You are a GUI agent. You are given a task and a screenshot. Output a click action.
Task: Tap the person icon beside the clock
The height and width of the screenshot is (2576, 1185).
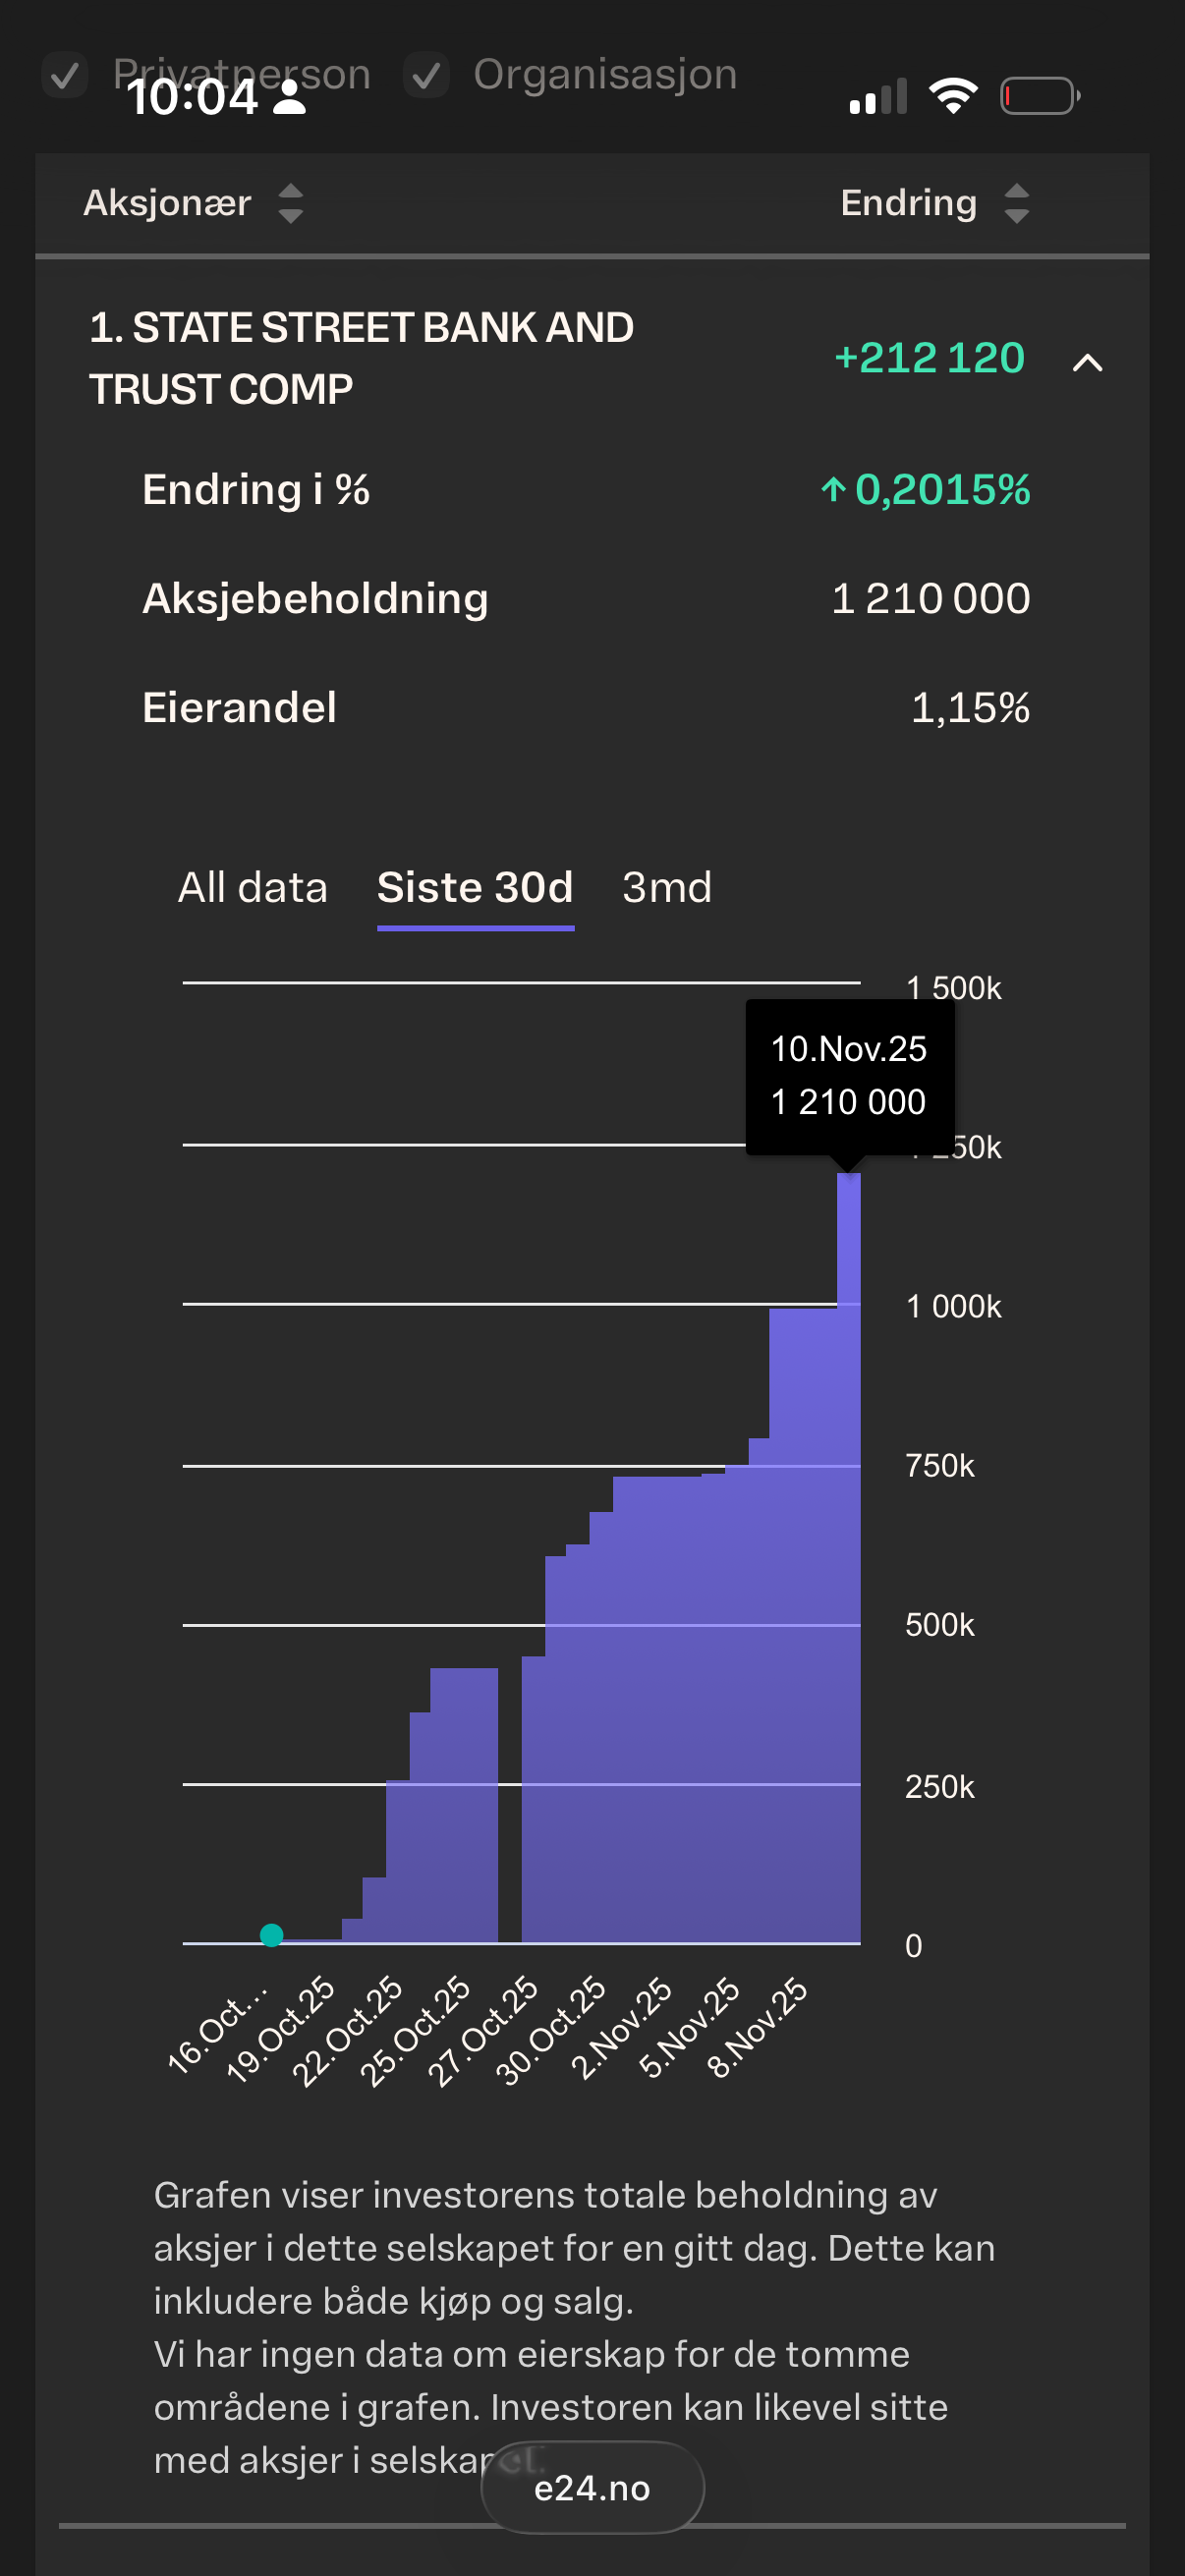290,97
